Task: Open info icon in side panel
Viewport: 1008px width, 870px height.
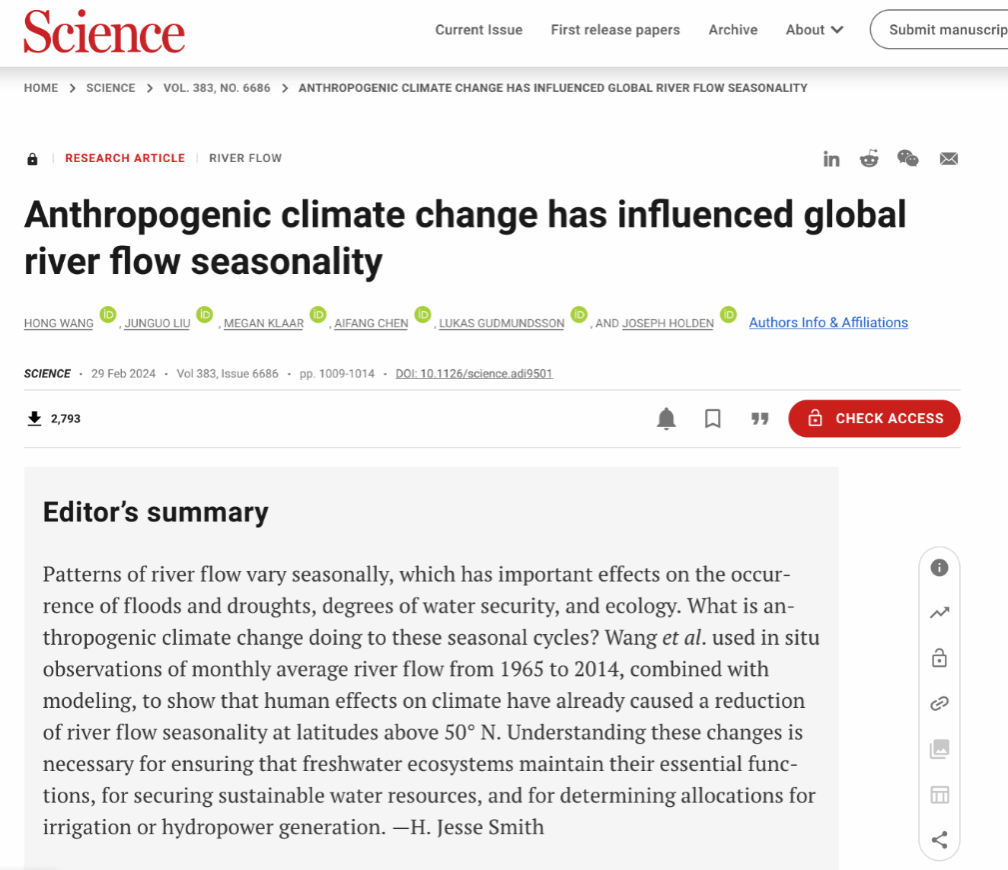Action: pos(939,568)
